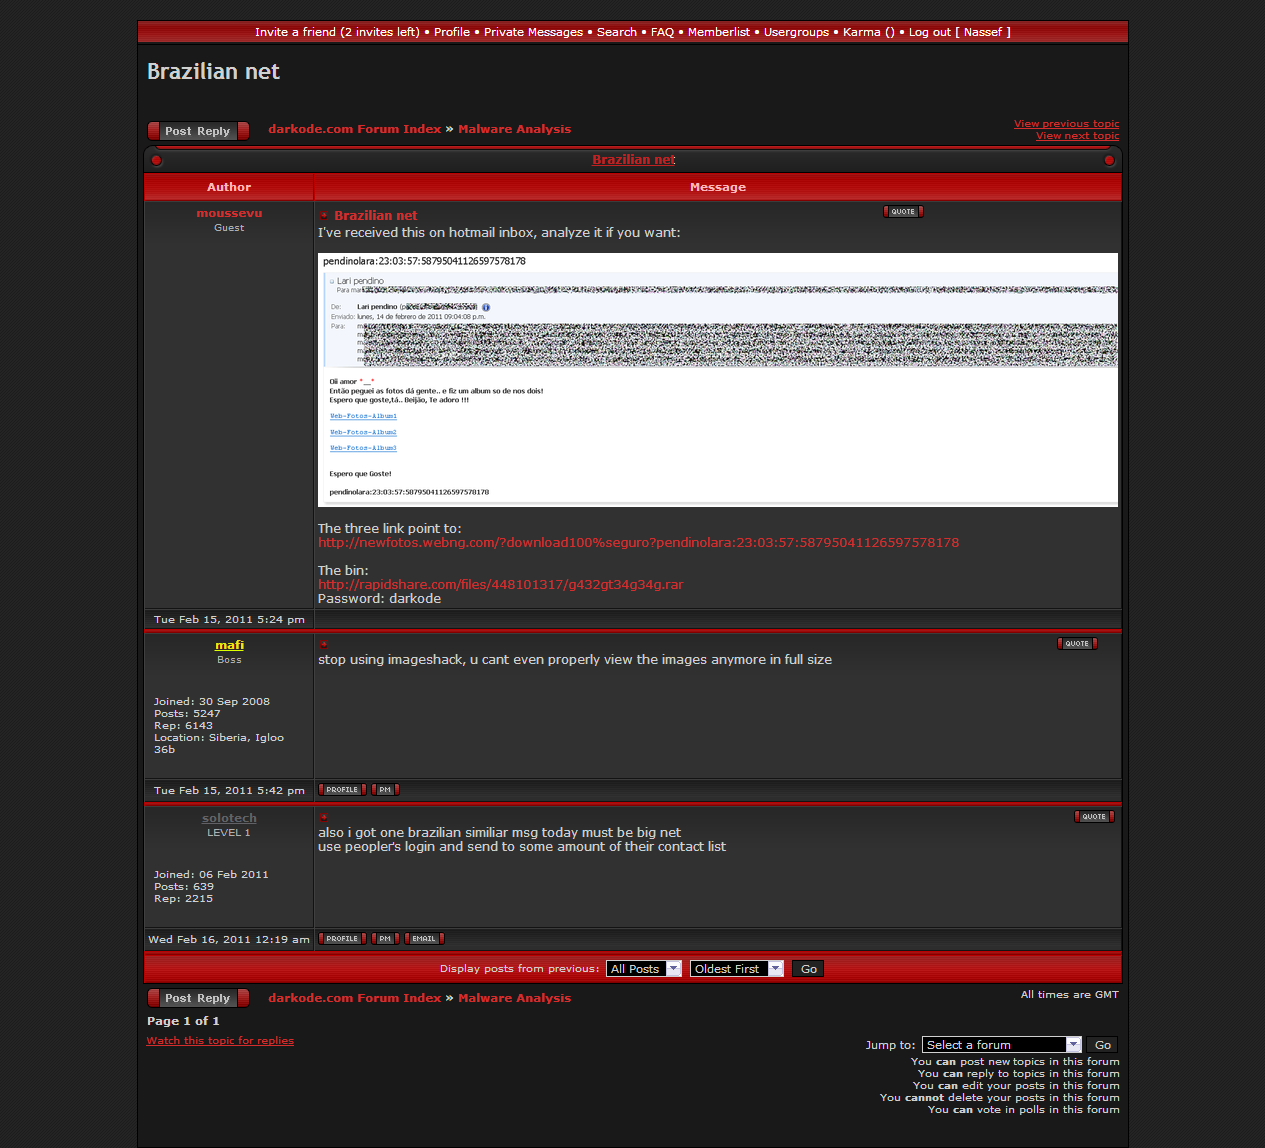
Task: Click the Quote icon on mafi's post
Action: (x=1077, y=644)
